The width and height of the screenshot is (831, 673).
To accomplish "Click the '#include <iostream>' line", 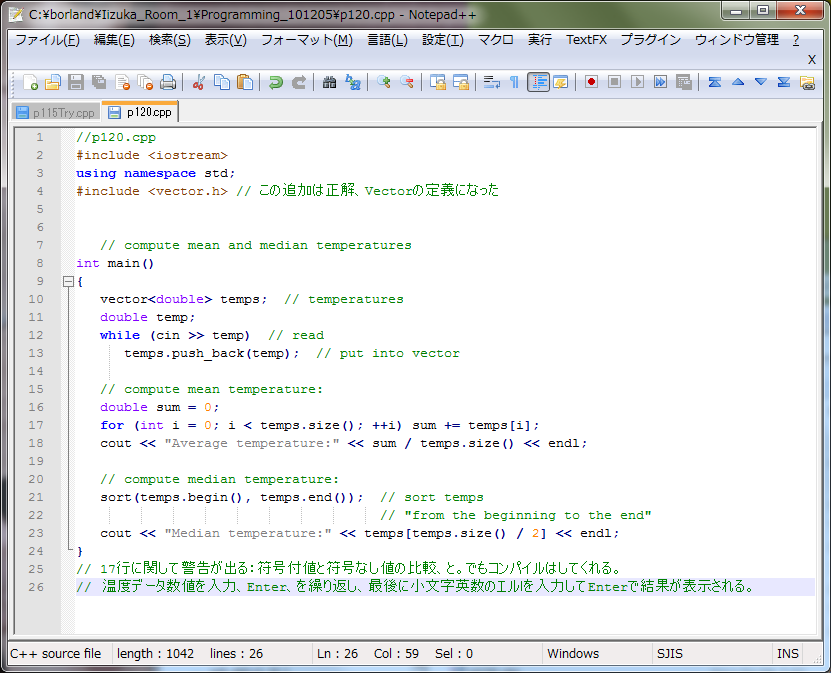I will tap(152, 155).
